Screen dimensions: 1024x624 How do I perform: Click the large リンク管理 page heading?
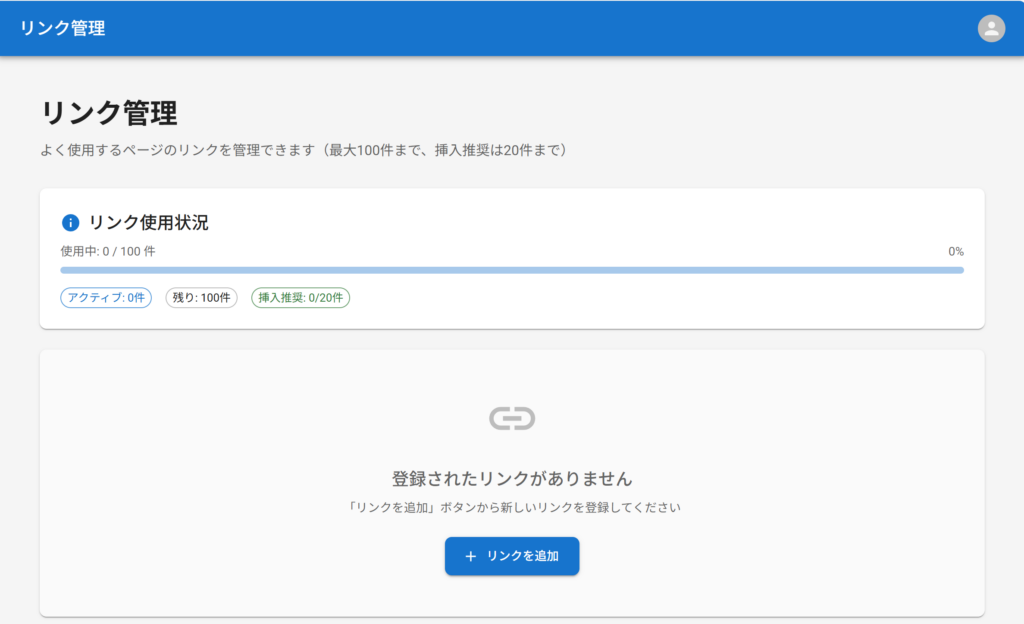(109, 113)
